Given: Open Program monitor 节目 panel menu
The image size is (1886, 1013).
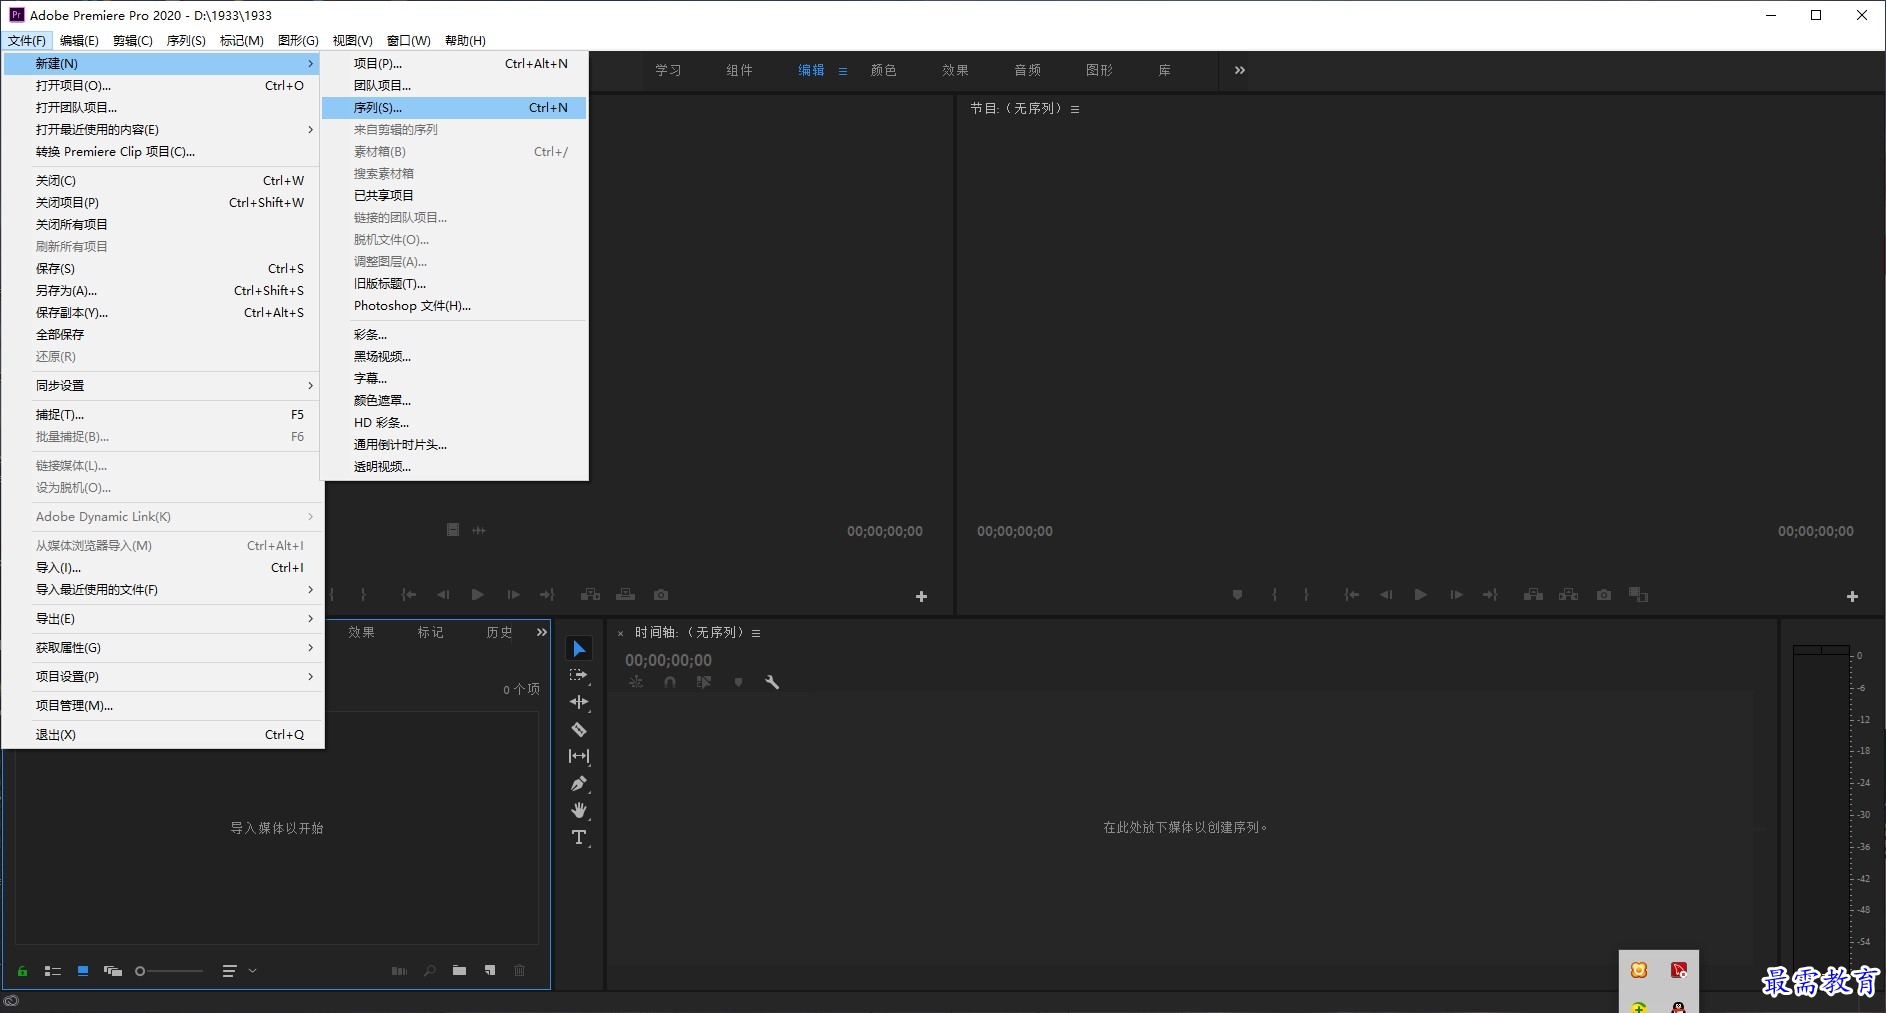Looking at the screenshot, I should 1075,109.
